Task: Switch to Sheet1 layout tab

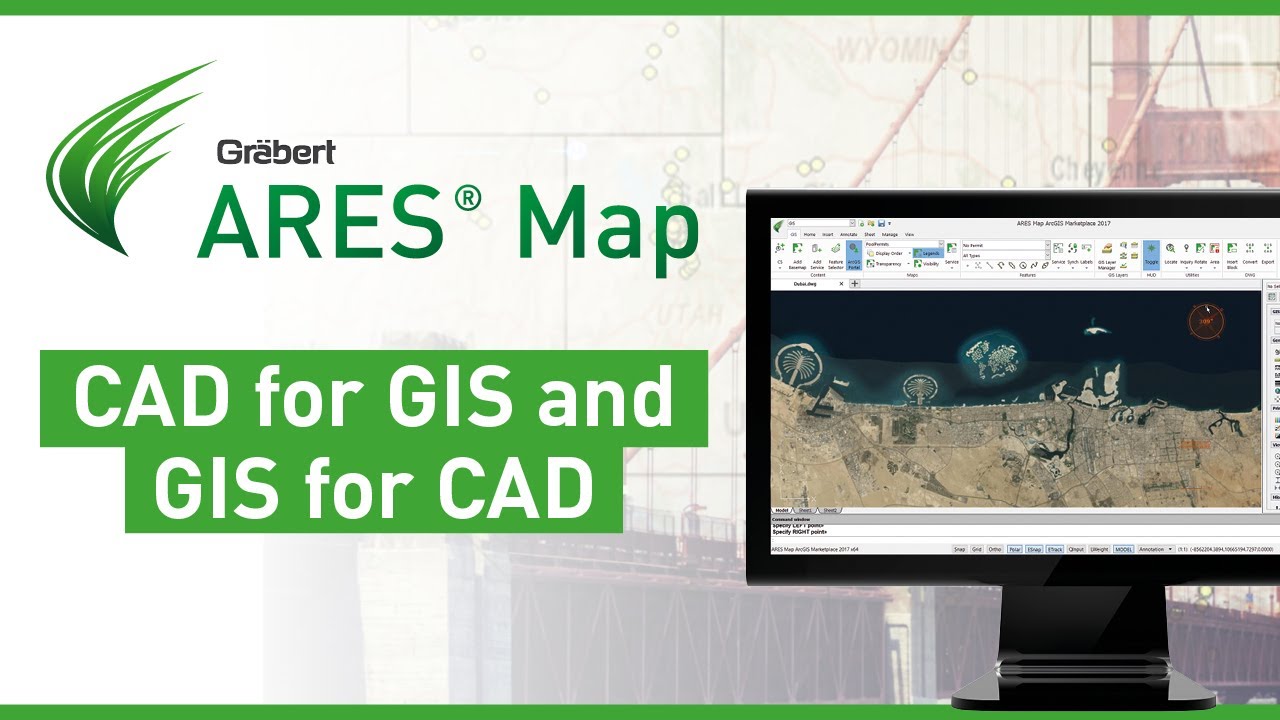Action: pyautogui.click(x=806, y=509)
